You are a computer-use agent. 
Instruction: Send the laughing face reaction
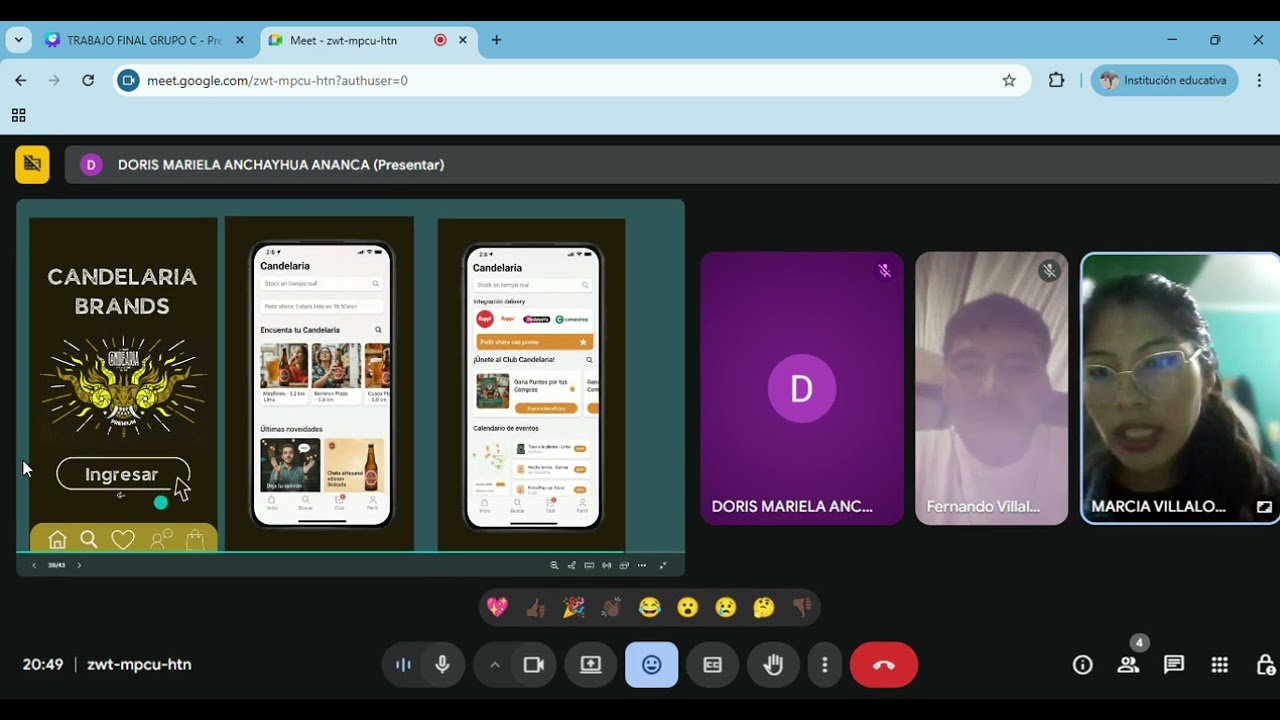(650, 607)
